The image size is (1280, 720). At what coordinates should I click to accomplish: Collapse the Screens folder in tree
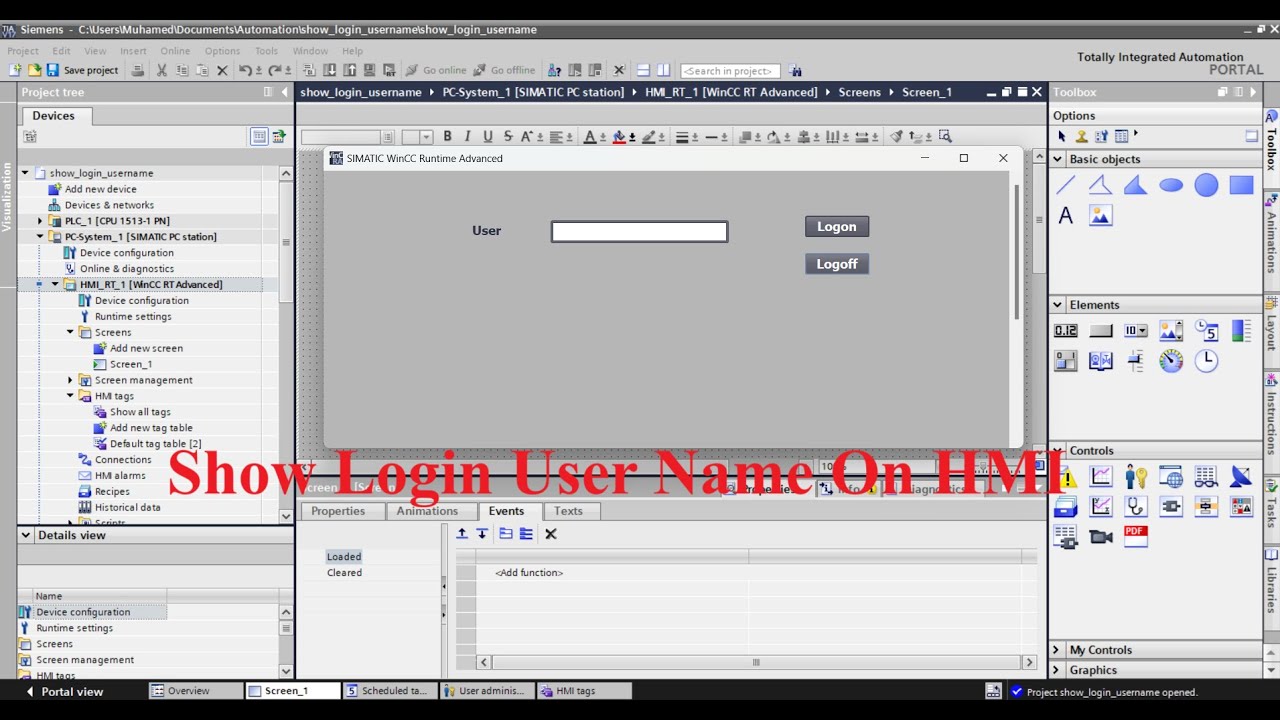(x=71, y=332)
